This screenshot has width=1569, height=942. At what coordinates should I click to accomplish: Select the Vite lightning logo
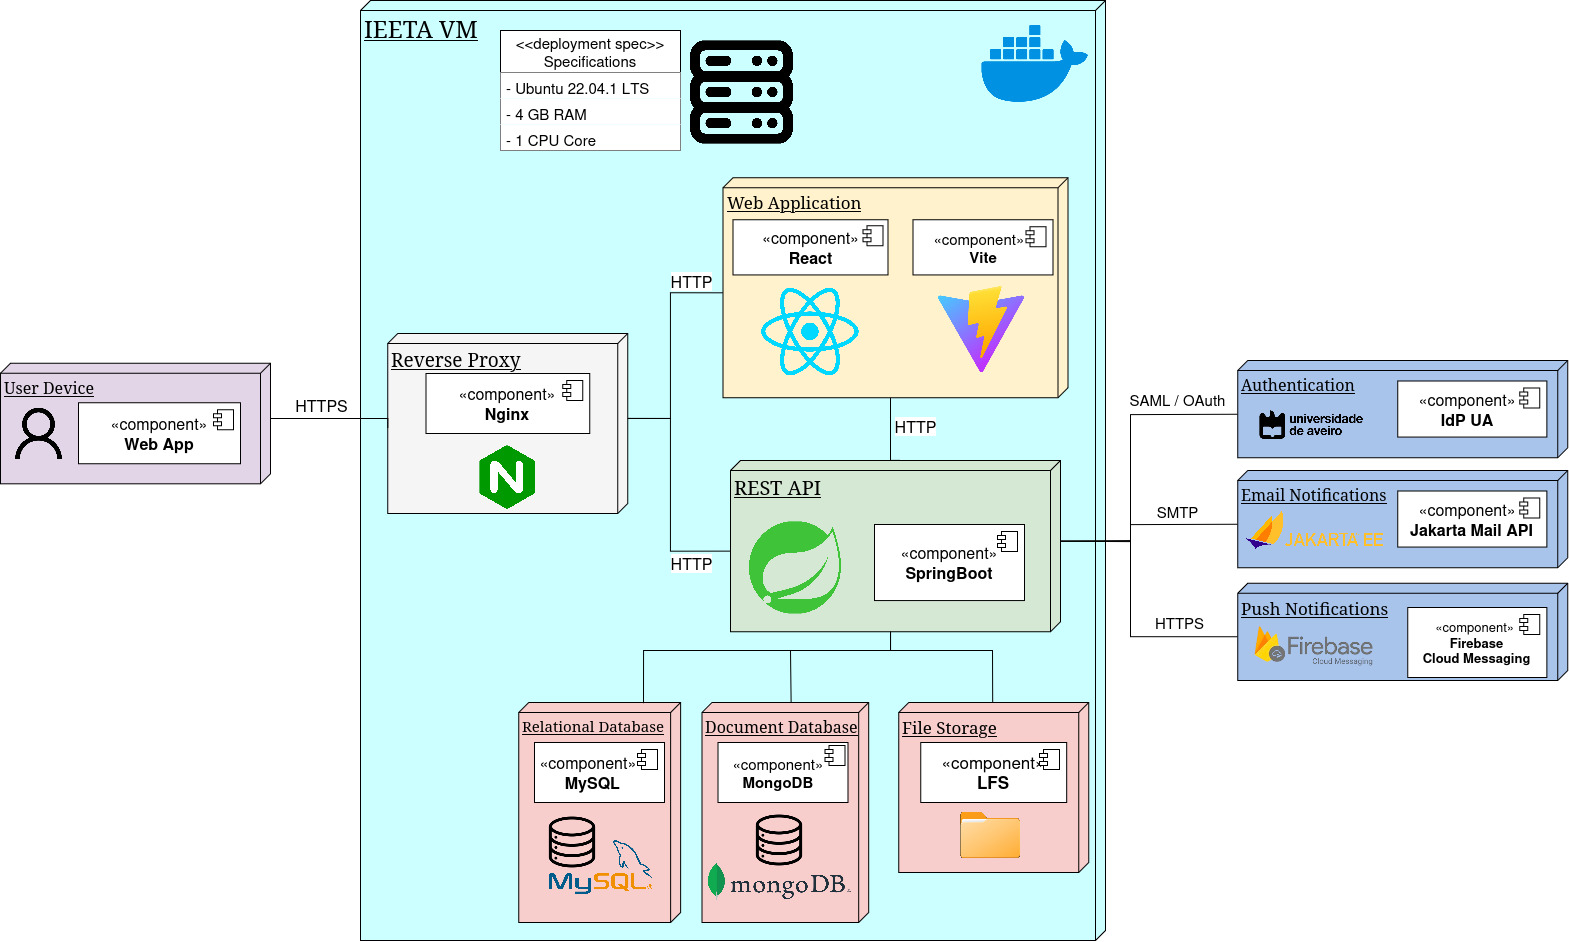pos(981,329)
